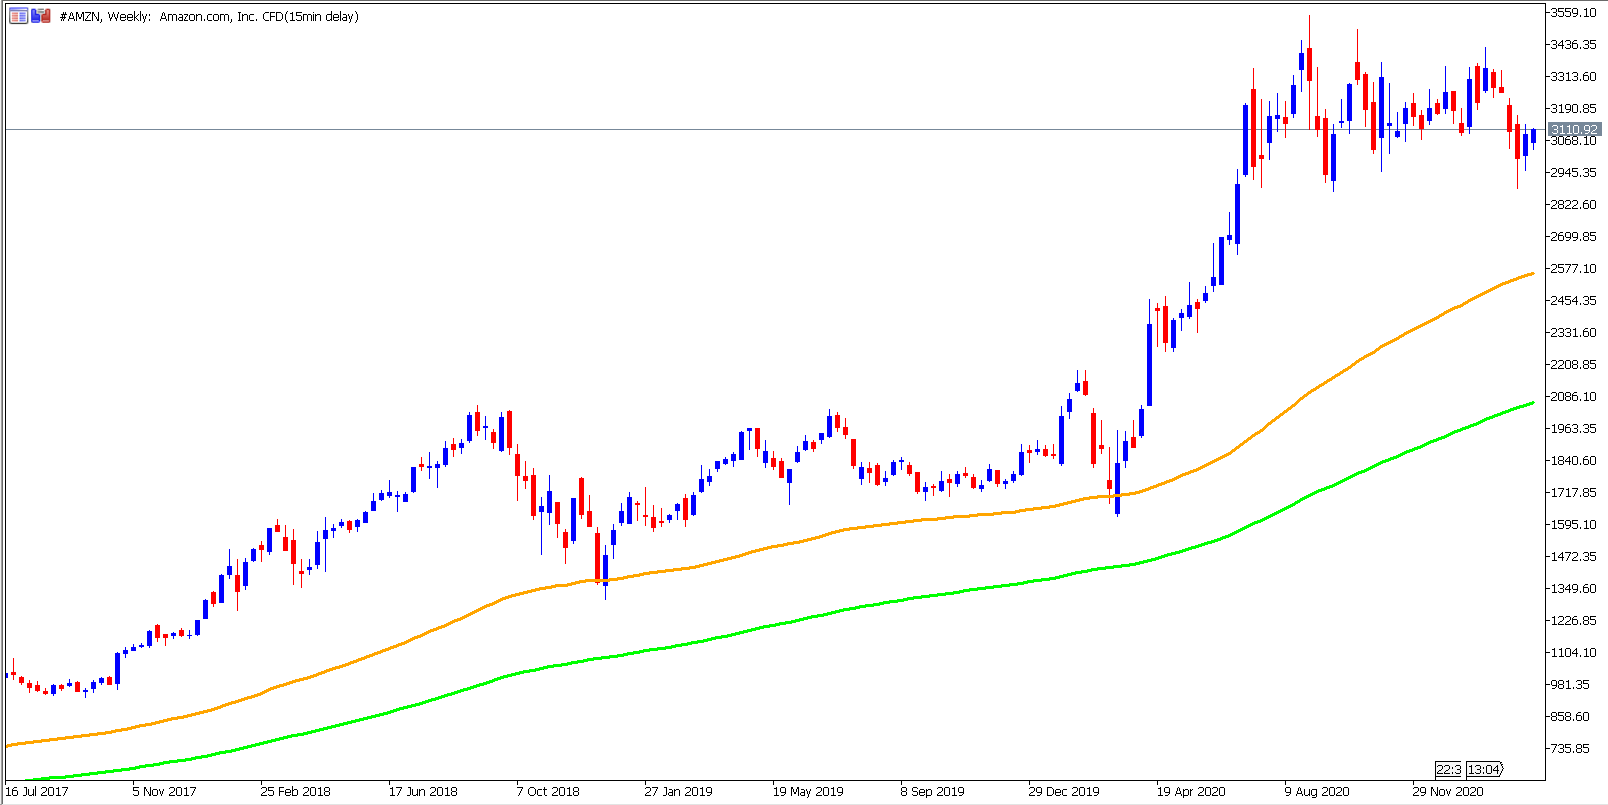Click the current price label 3110.92
The image size is (1608, 805).
(x=1574, y=130)
